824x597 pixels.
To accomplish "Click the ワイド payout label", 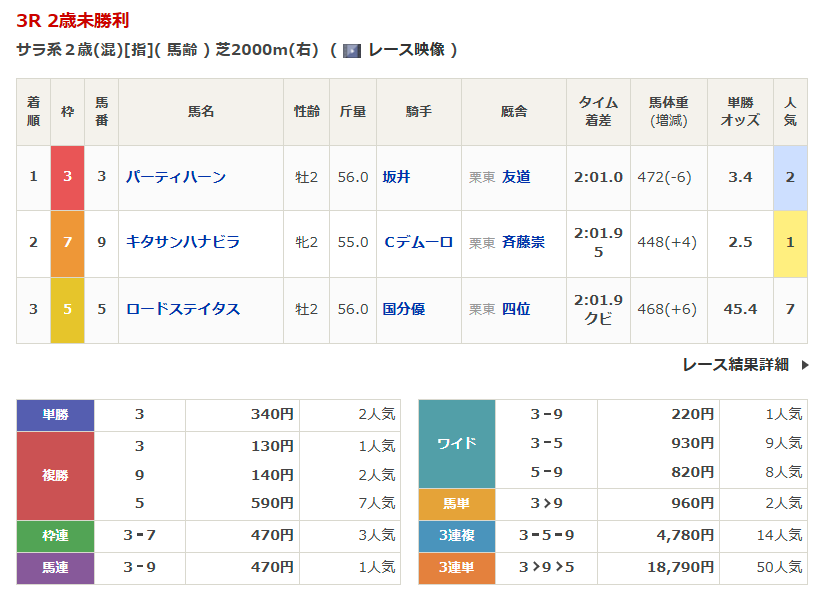I will pyautogui.click(x=457, y=443).
